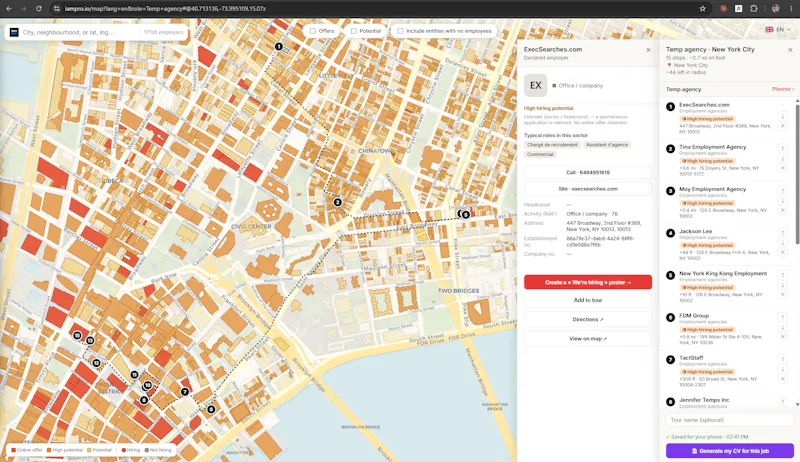Click the EX company avatar
This screenshot has height=462, width=800.
tap(536, 86)
